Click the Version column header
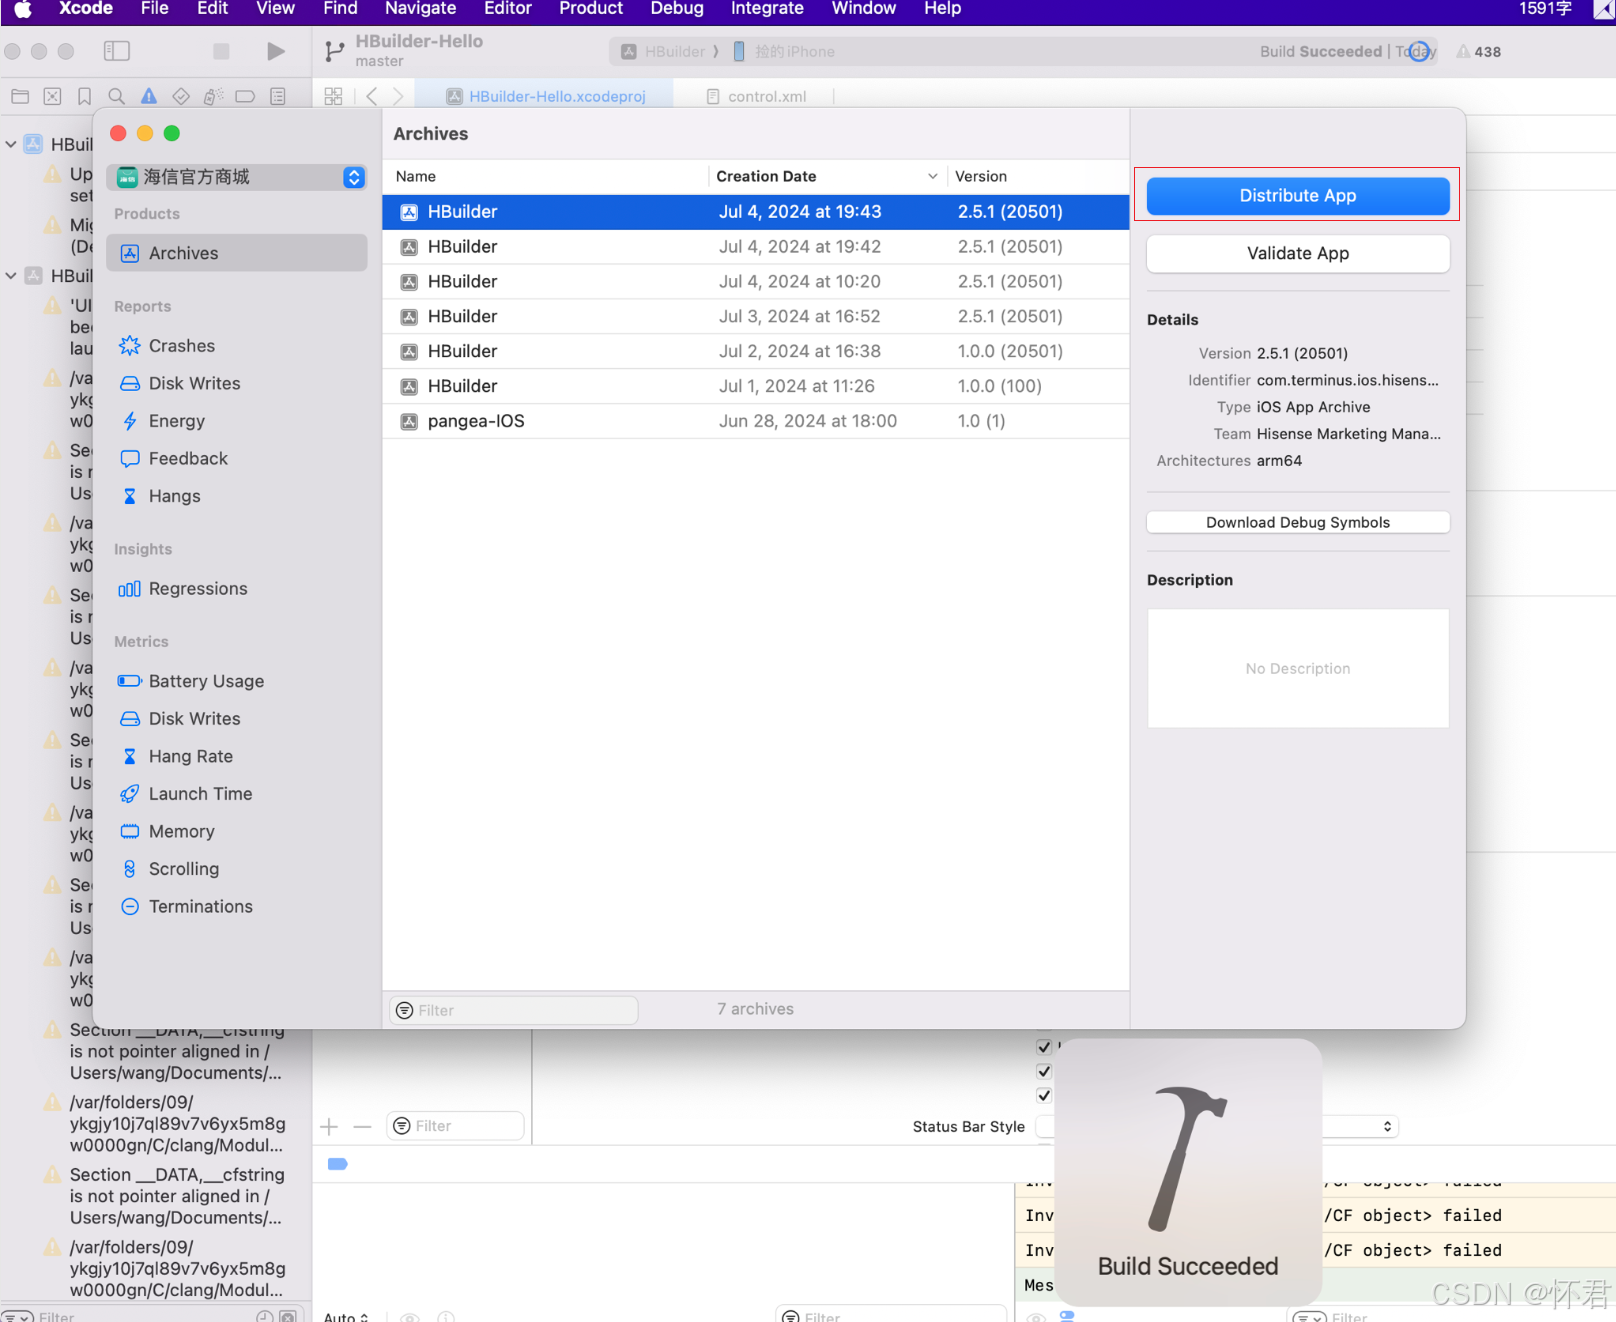Image resolution: width=1616 pixels, height=1322 pixels. 981,176
